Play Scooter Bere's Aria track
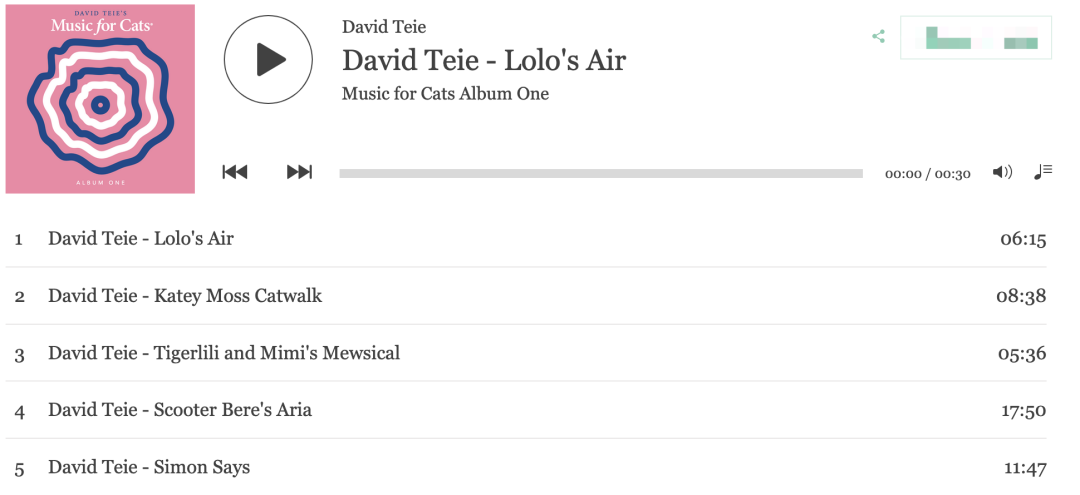 point(180,410)
